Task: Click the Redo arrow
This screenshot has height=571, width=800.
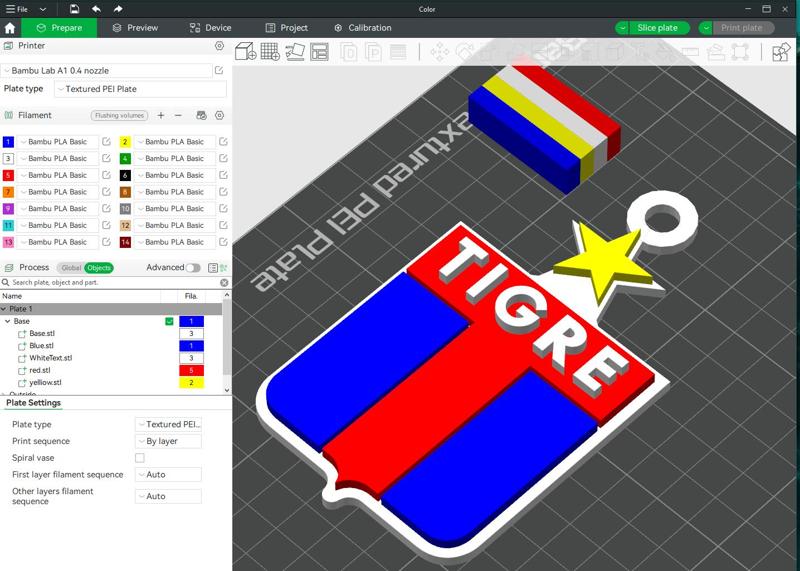Action: pos(118,9)
